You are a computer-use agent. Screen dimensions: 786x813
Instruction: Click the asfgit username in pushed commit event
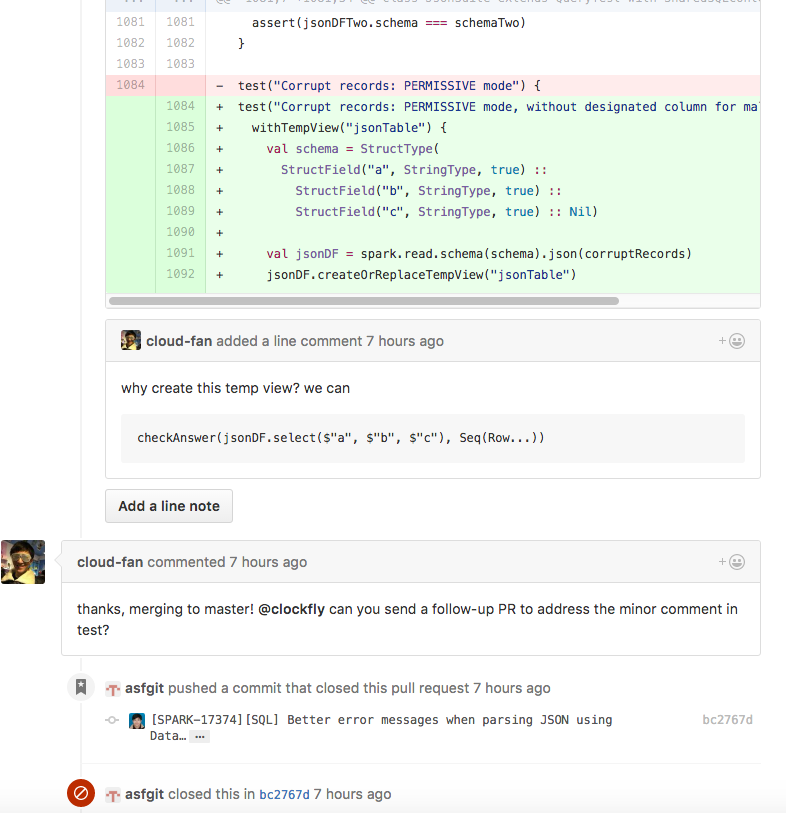[145, 688]
